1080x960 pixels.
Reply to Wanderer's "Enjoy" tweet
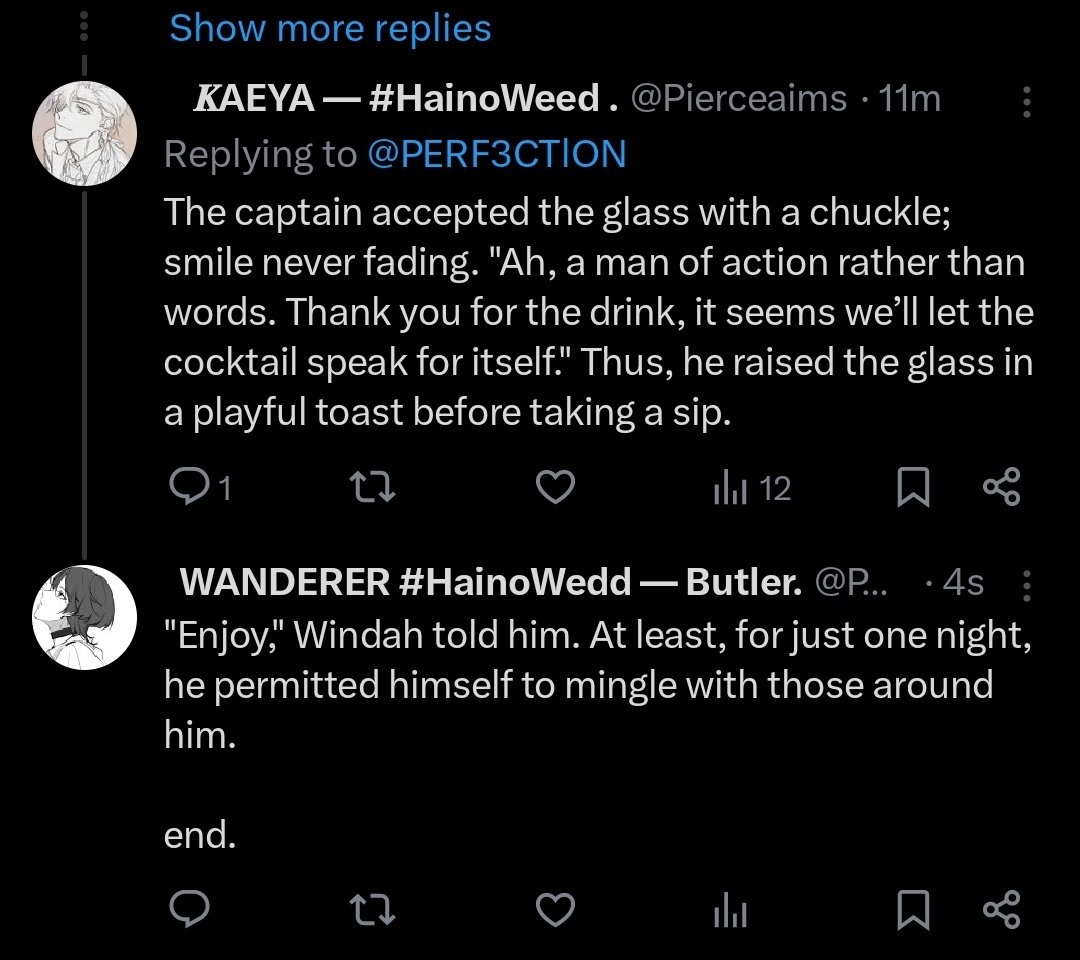pyautogui.click(x=189, y=909)
